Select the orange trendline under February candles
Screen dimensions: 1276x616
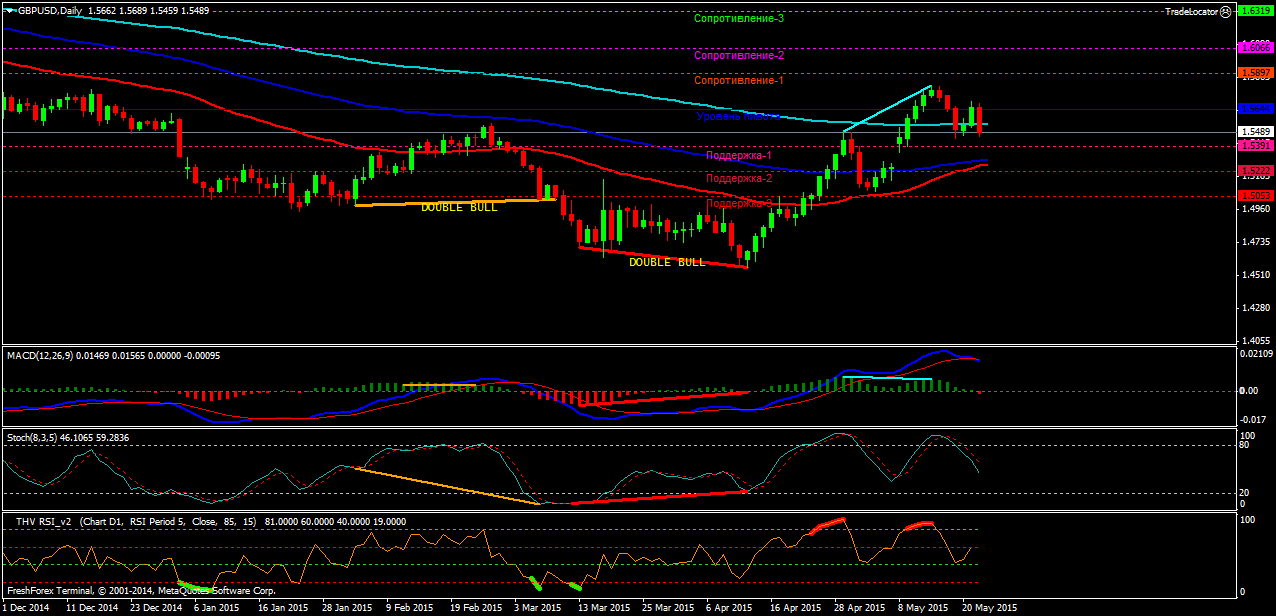pos(455,202)
